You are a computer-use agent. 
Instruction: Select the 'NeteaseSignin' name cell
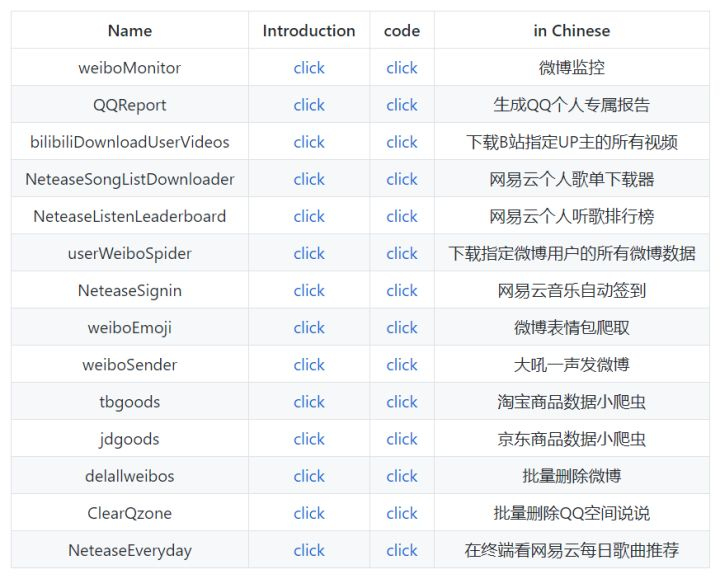point(130,291)
